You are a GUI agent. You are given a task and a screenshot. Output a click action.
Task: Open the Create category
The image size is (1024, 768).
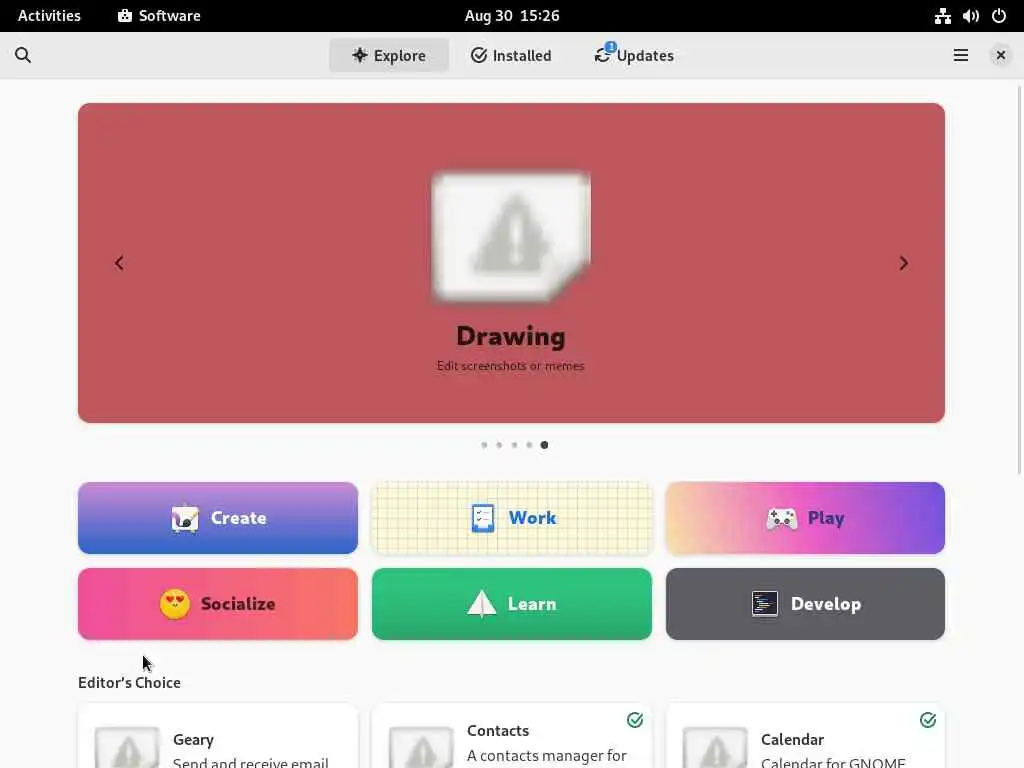pyautogui.click(x=217, y=518)
